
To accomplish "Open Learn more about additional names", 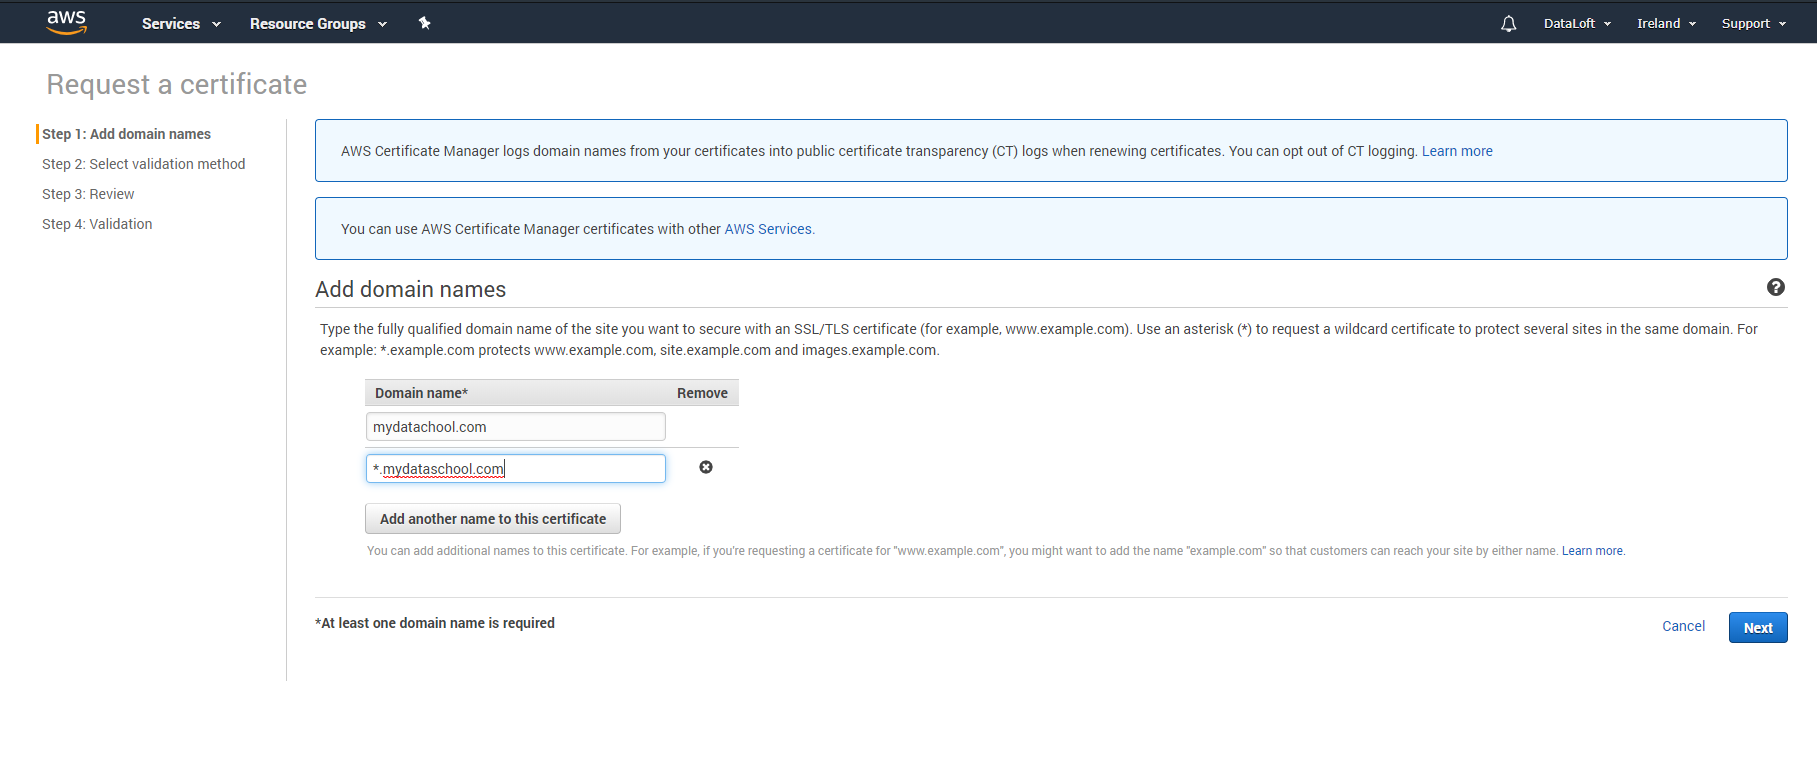I will click(x=1592, y=551).
